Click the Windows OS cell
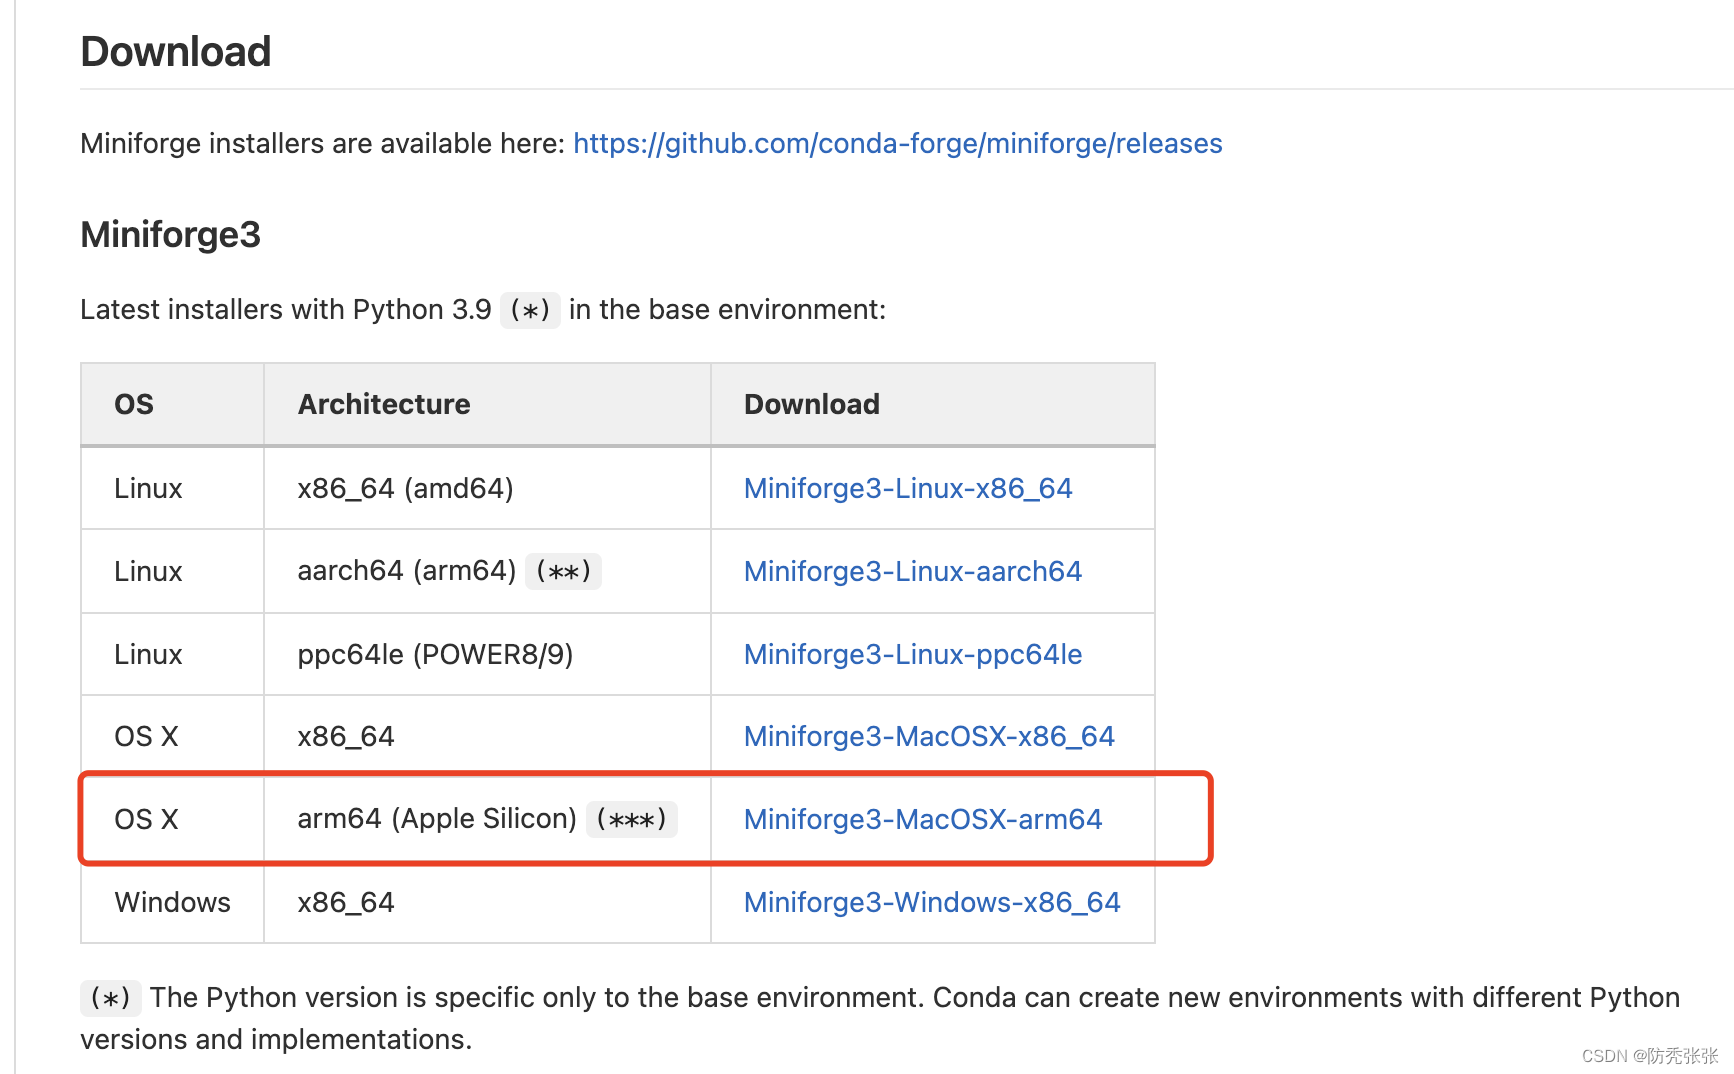This screenshot has height=1074, width=1734. coord(172,902)
